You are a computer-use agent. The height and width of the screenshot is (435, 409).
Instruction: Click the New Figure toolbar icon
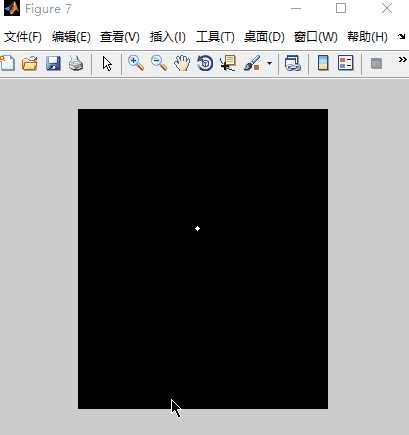(7, 63)
